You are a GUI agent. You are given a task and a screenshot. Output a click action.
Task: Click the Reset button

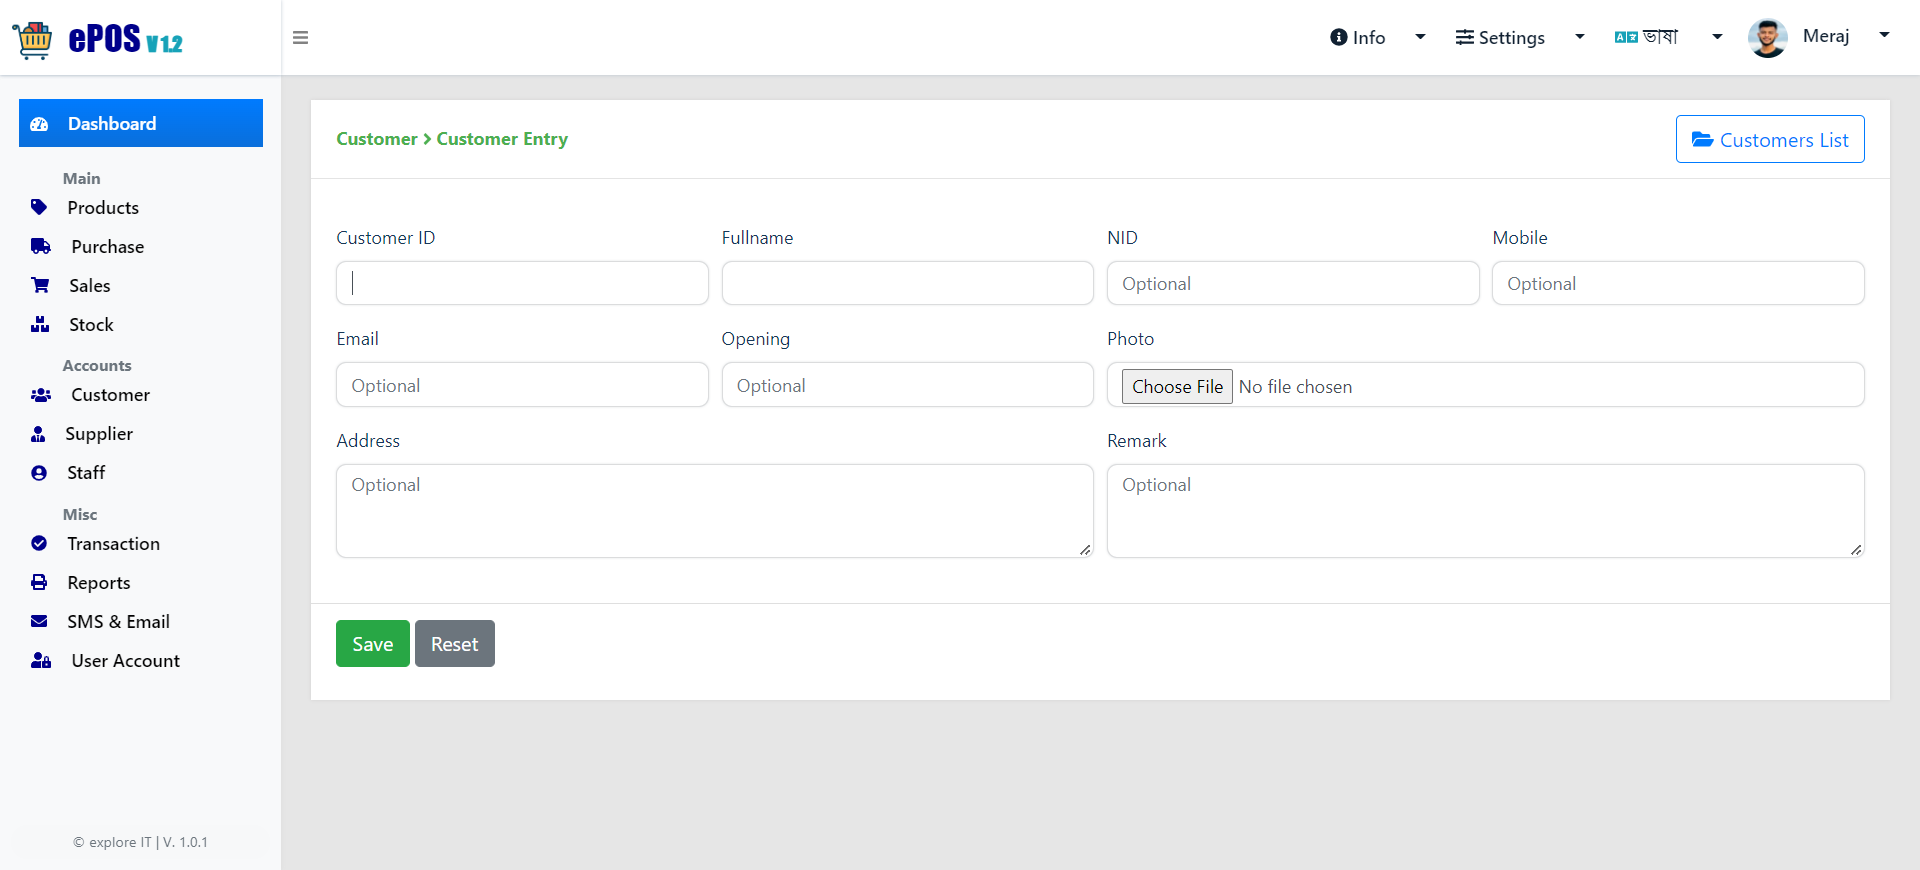click(x=455, y=644)
